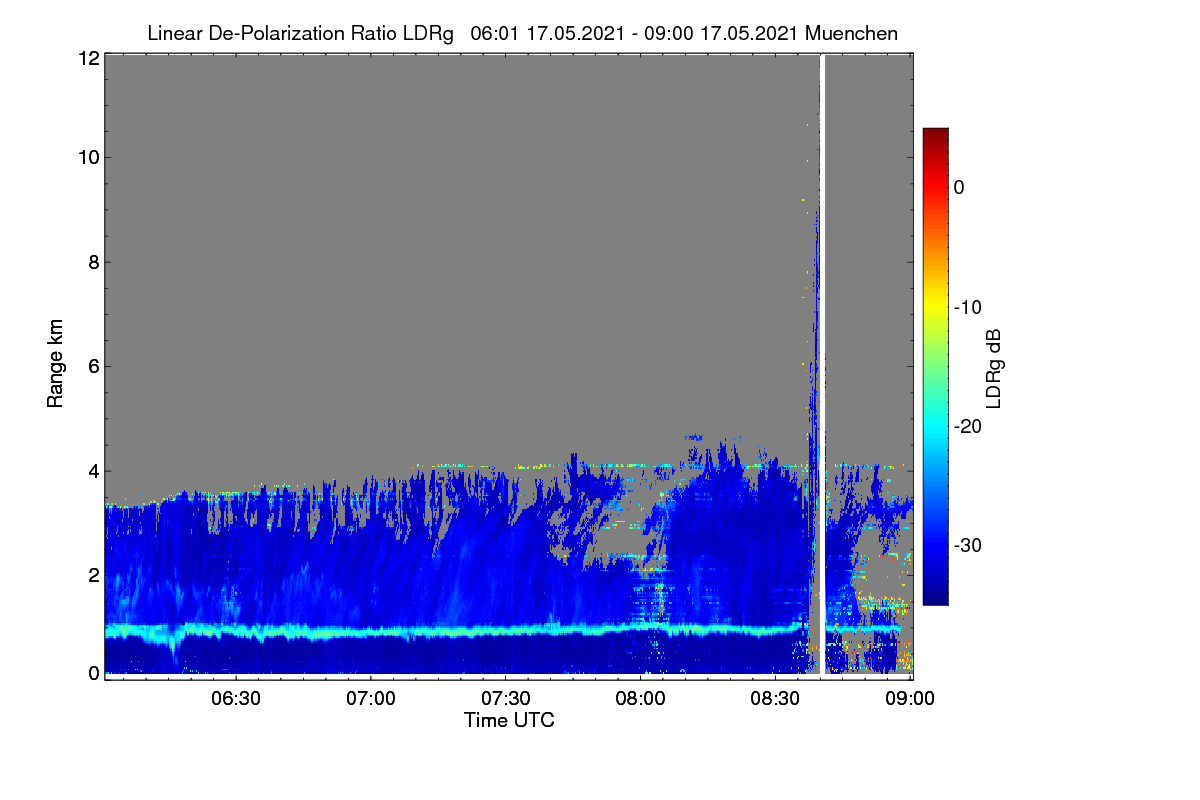Click the 8 km range tick label
1200x800 pixels.
(x=93, y=262)
